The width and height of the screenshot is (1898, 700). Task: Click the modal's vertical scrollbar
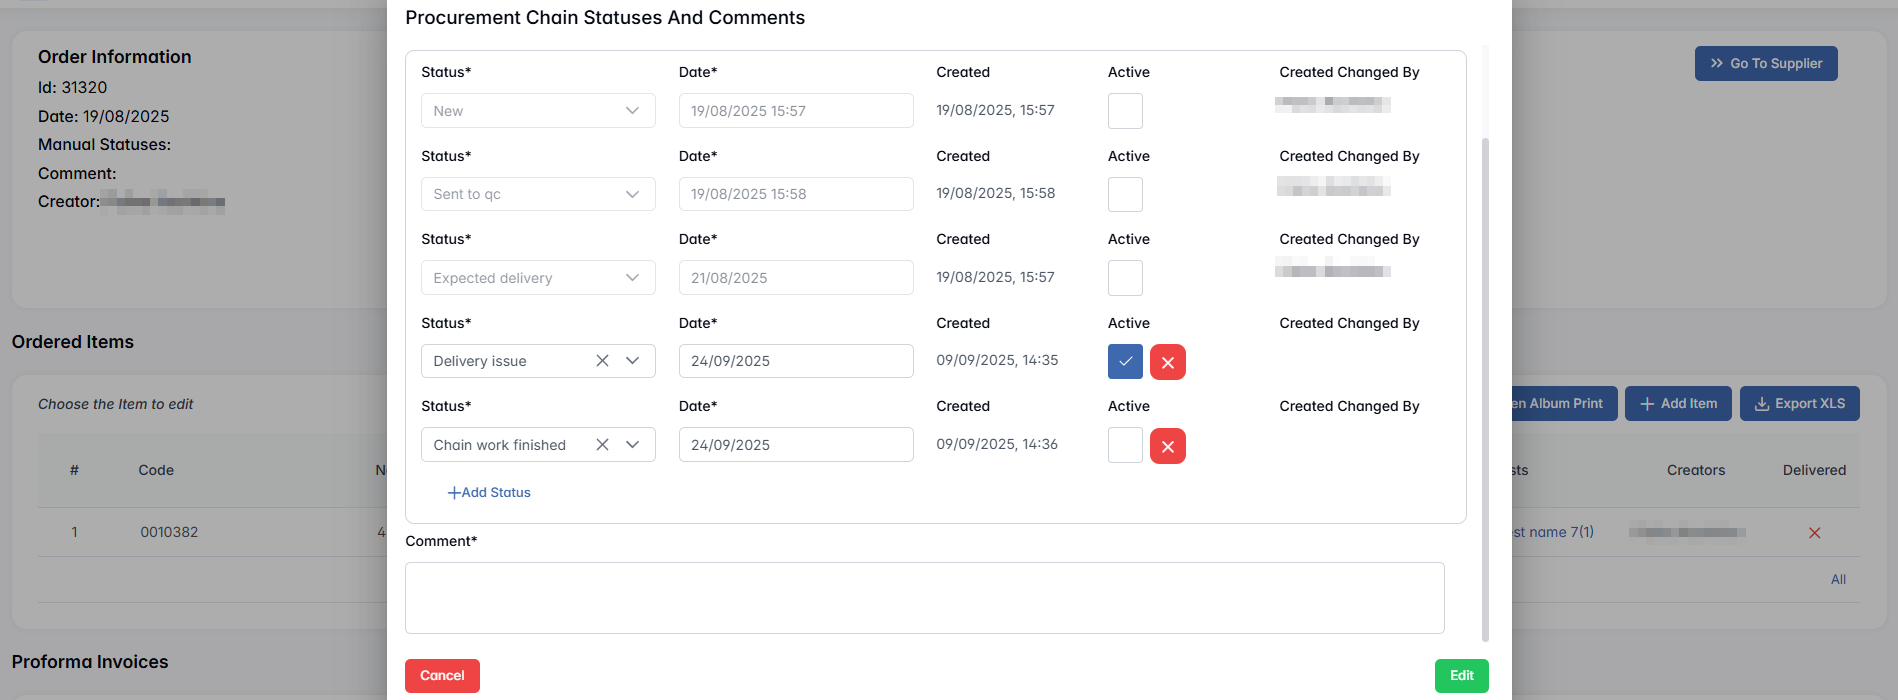pyautogui.click(x=1485, y=388)
